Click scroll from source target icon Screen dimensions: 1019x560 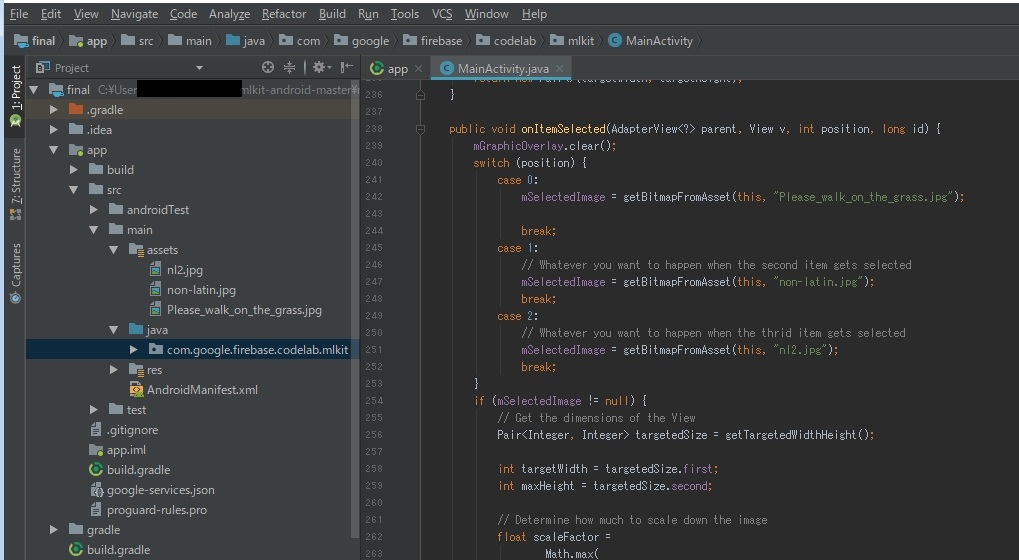(x=268, y=67)
